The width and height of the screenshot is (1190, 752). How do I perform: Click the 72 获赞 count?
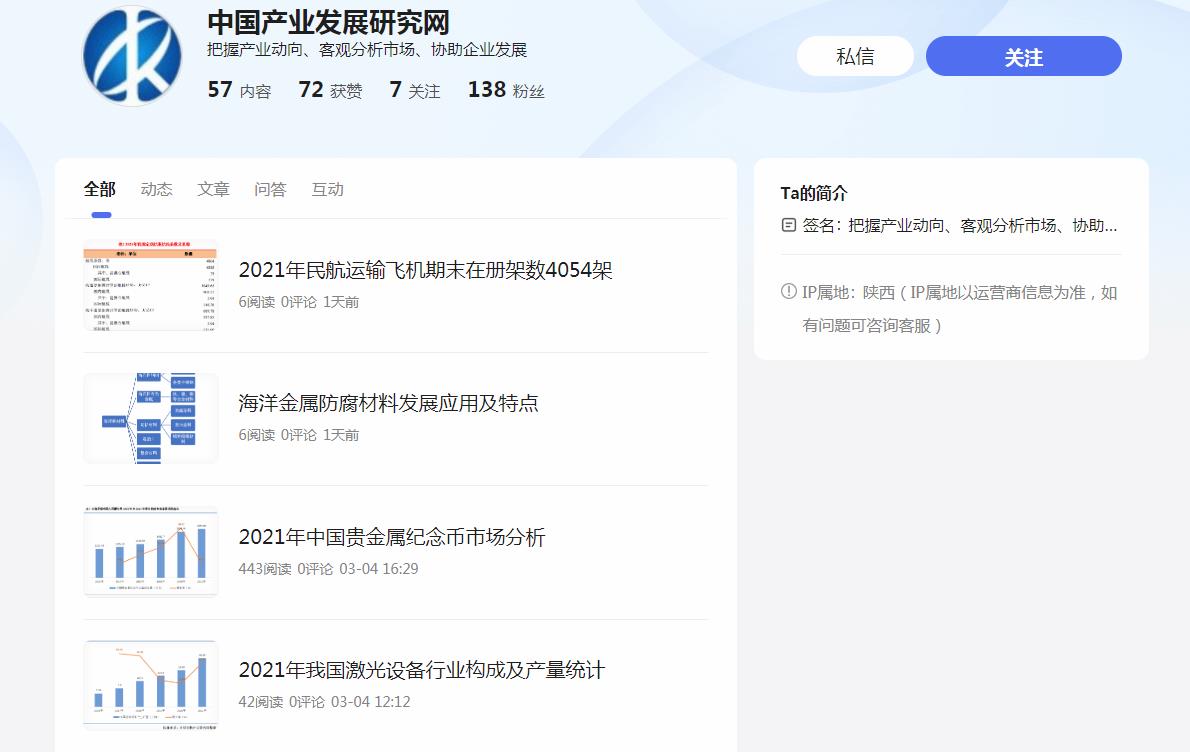(x=330, y=90)
